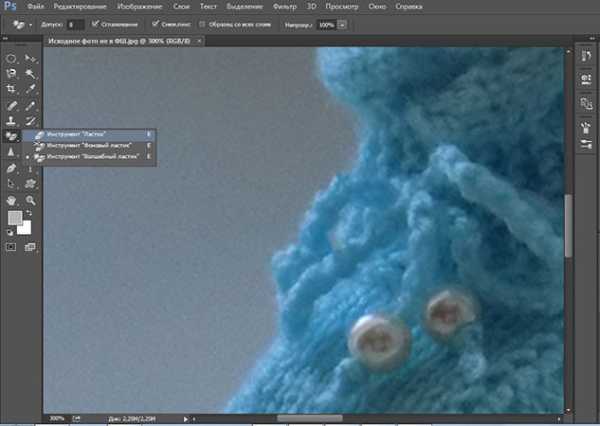Select the Brush tool
Screen dimensions: 600x426
tap(30, 105)
